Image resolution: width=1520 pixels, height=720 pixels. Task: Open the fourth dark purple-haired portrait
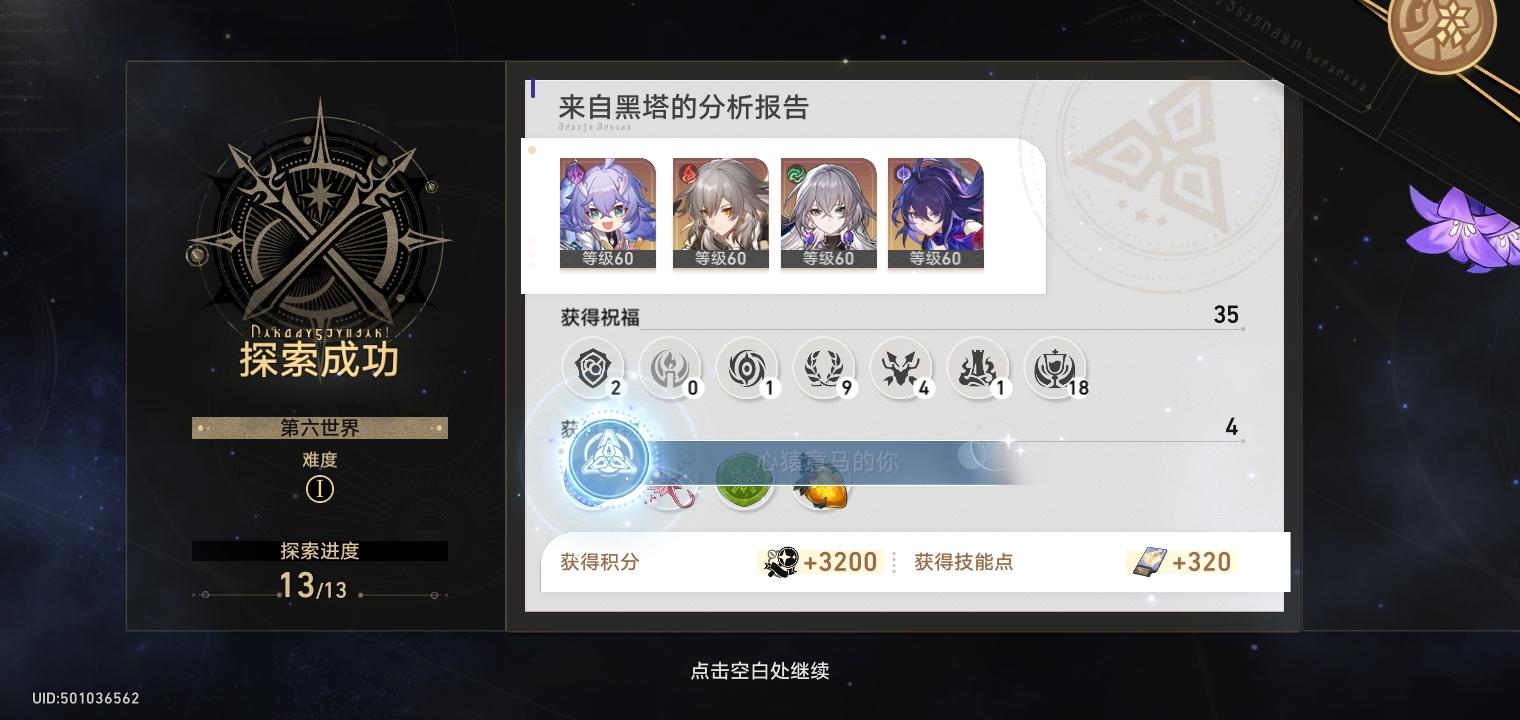pos(936,213)
